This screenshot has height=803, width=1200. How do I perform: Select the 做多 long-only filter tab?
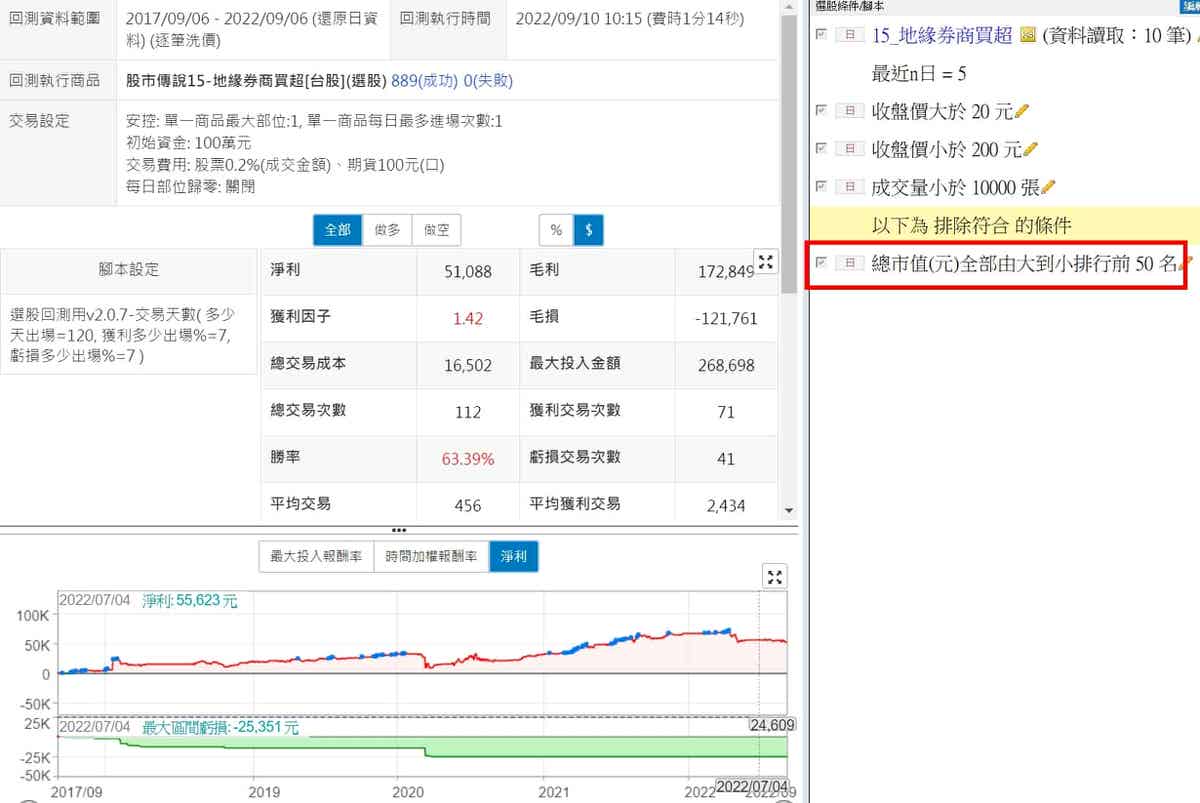[387, 230]
